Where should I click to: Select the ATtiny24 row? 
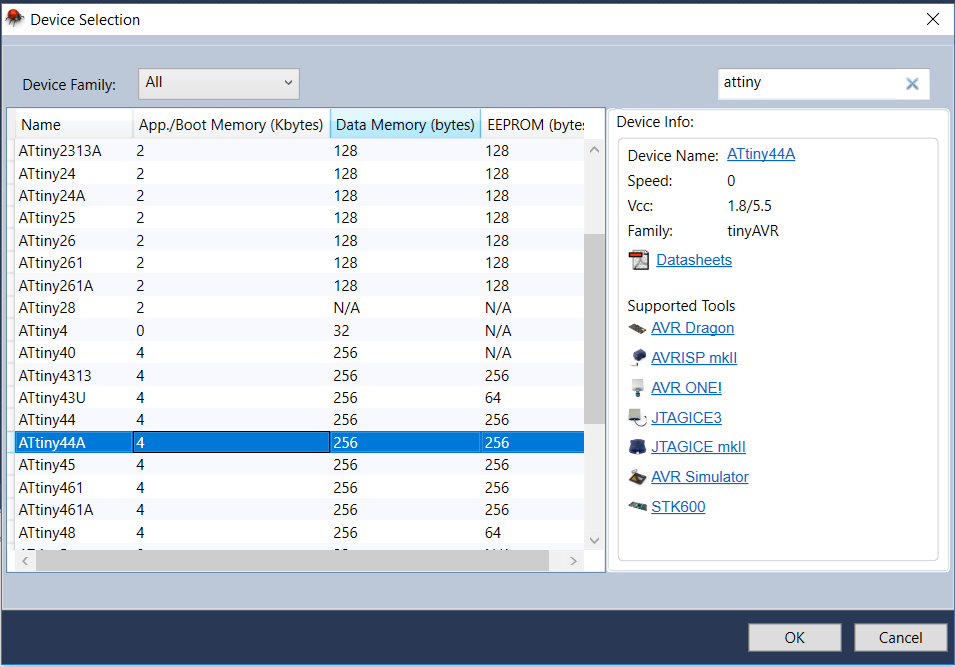pyautogui.click(x=298, y=174)
